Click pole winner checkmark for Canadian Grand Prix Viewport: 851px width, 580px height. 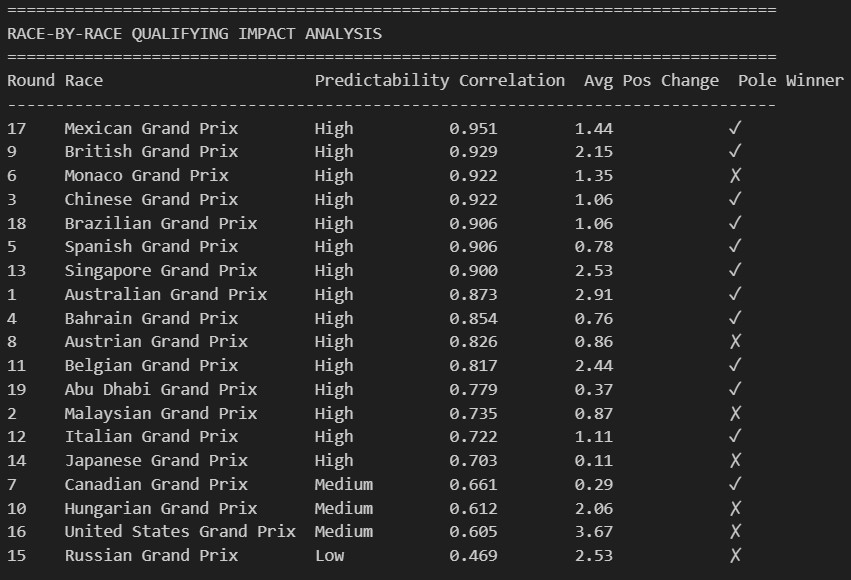coord(735,485)
